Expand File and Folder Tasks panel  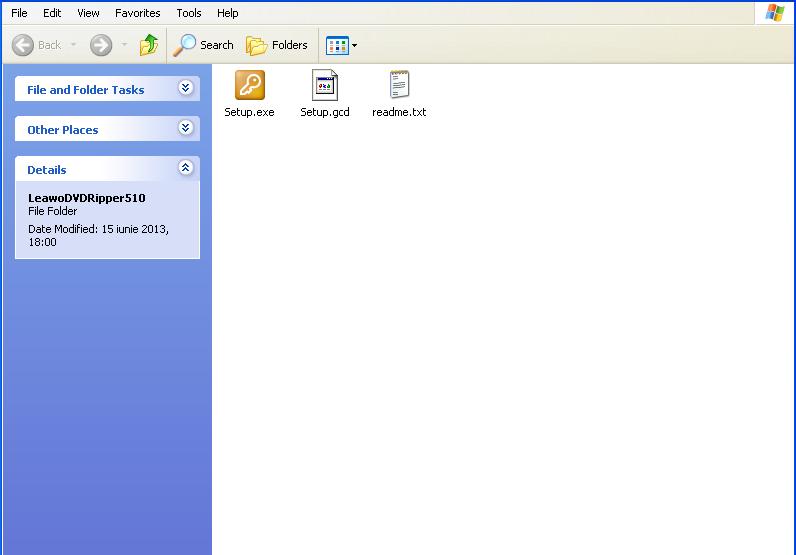186,88
